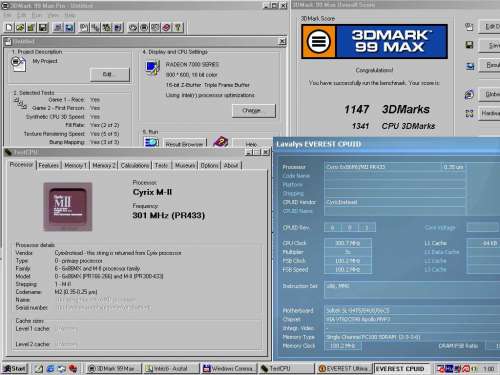500x375 pixels.
Task: Click the floppy disk icon in score window
Action: (469, 45)
